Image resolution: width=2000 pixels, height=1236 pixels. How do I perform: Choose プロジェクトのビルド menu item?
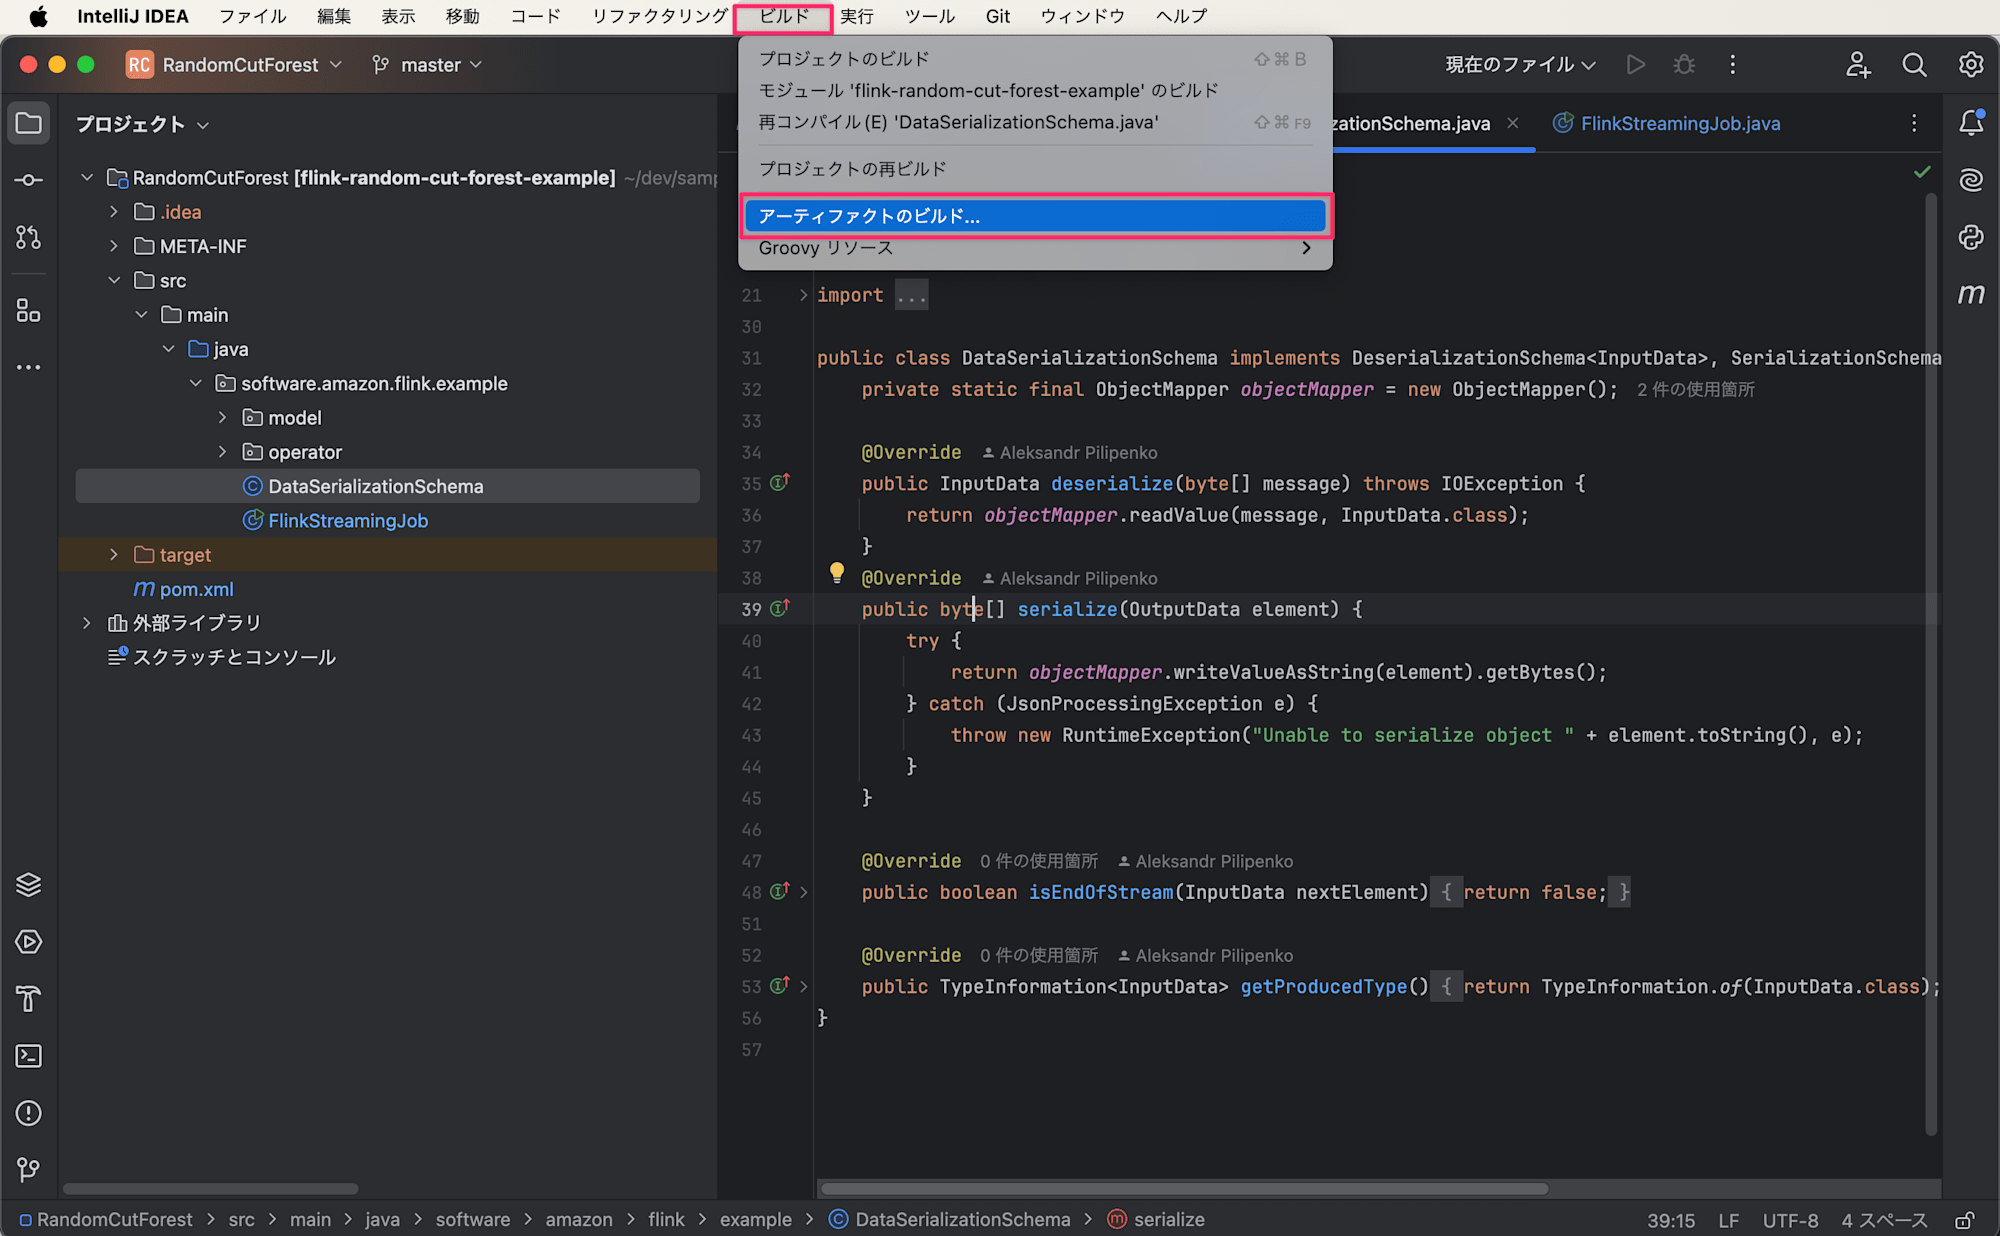coord(1035,59)
